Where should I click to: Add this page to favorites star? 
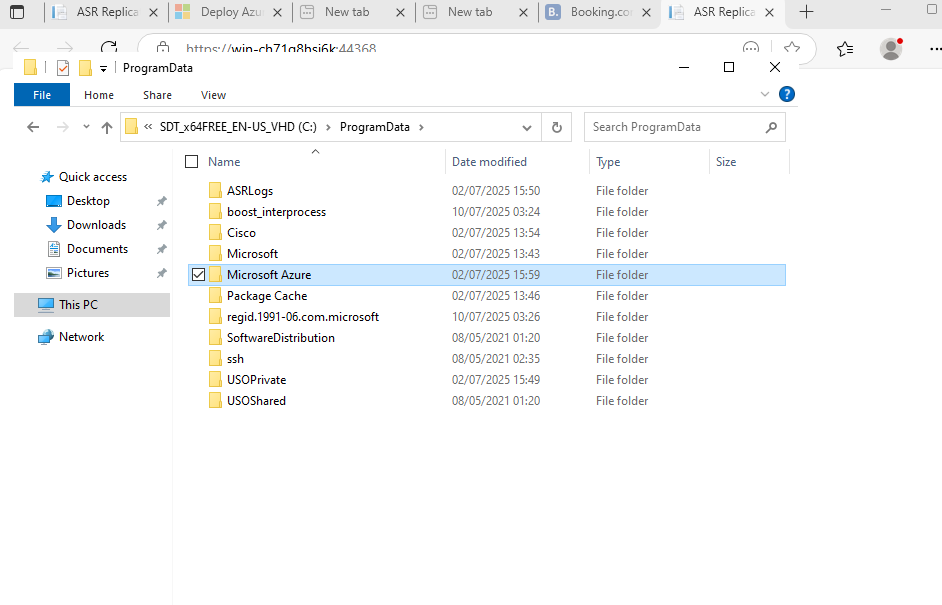[792, 48]
